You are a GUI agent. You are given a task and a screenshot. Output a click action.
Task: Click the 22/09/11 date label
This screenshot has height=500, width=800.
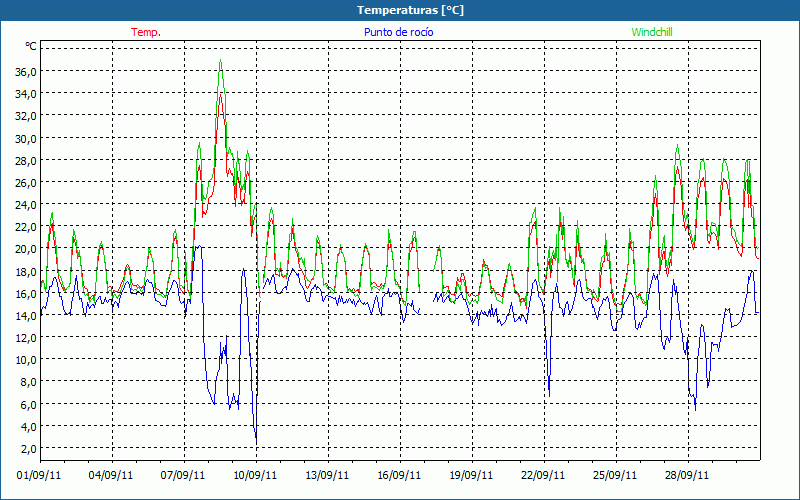[x=543, y=475]
